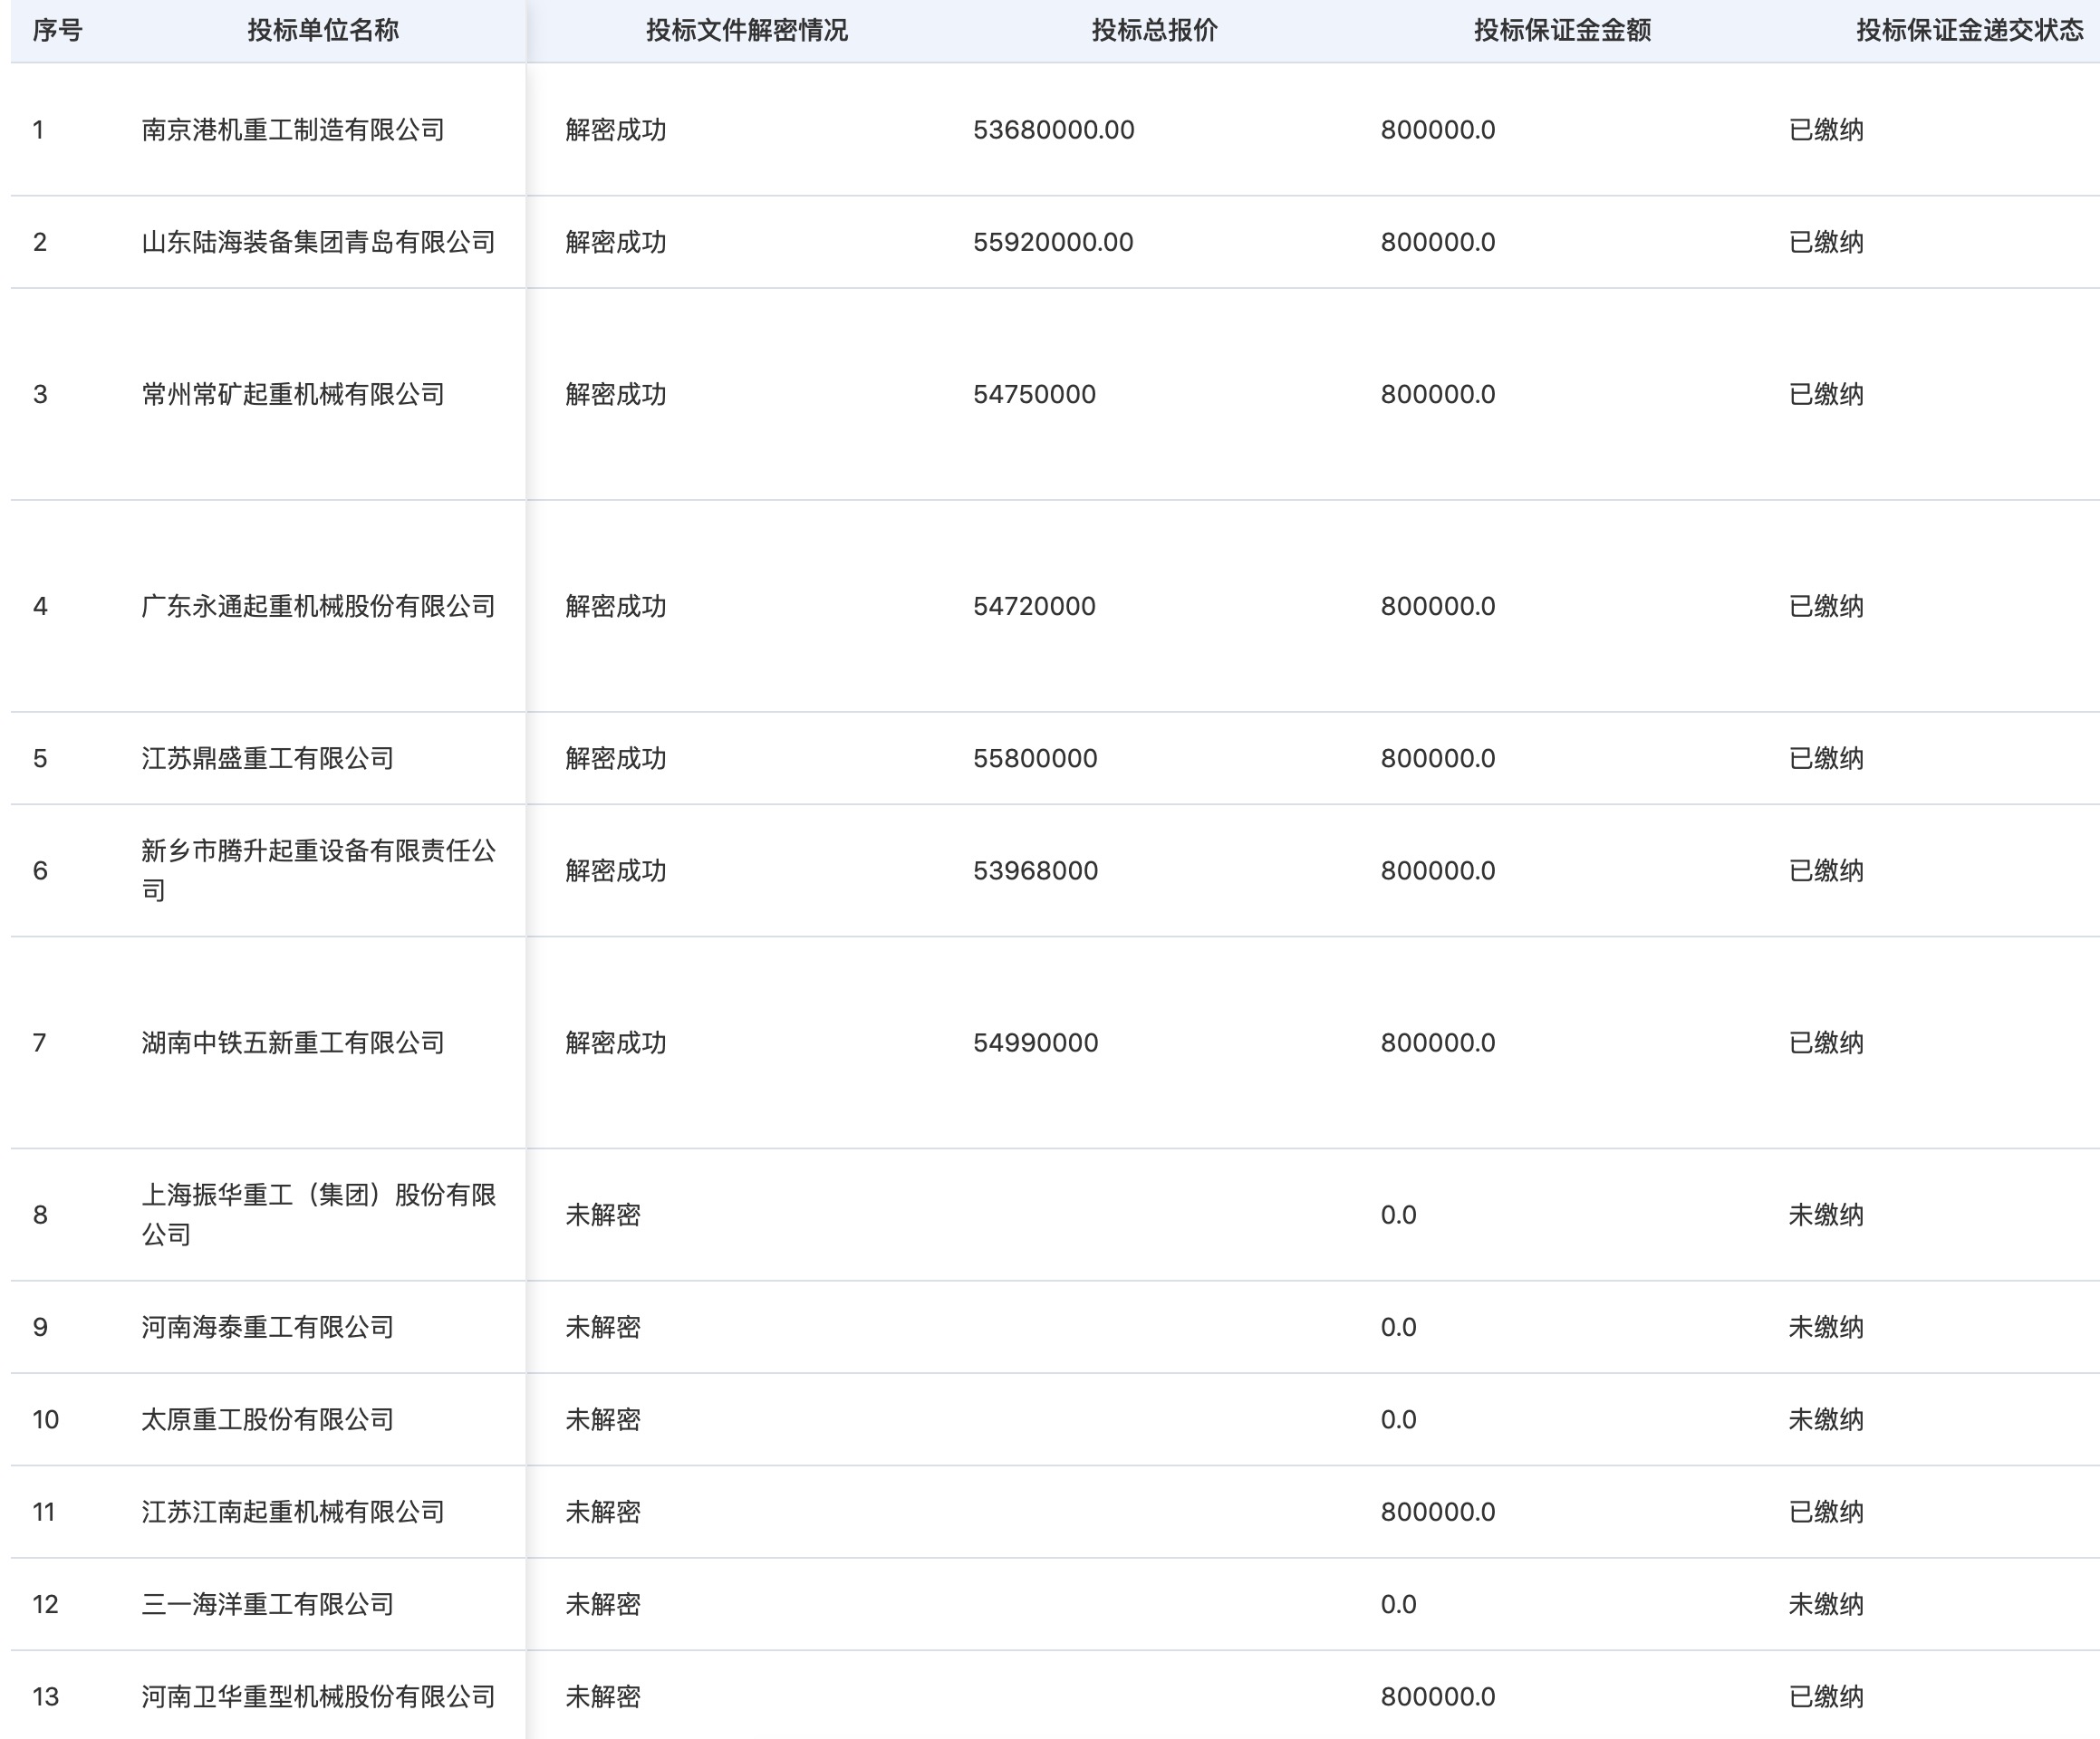Image resolution: width=2100 pixels, height=1739 pixels.
Task: Click the 投标单位名称 column header
Action: coord(323,30)
